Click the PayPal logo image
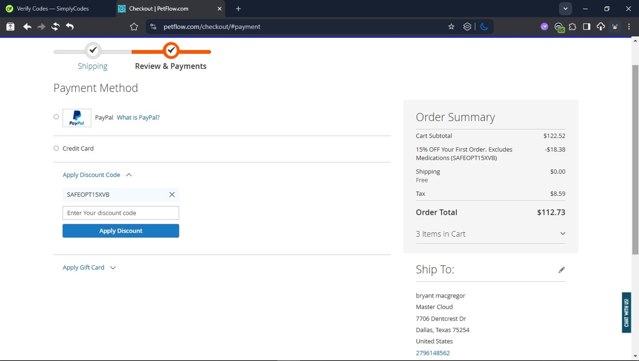This screenshot has height=361, width=639. coord(77,118)
